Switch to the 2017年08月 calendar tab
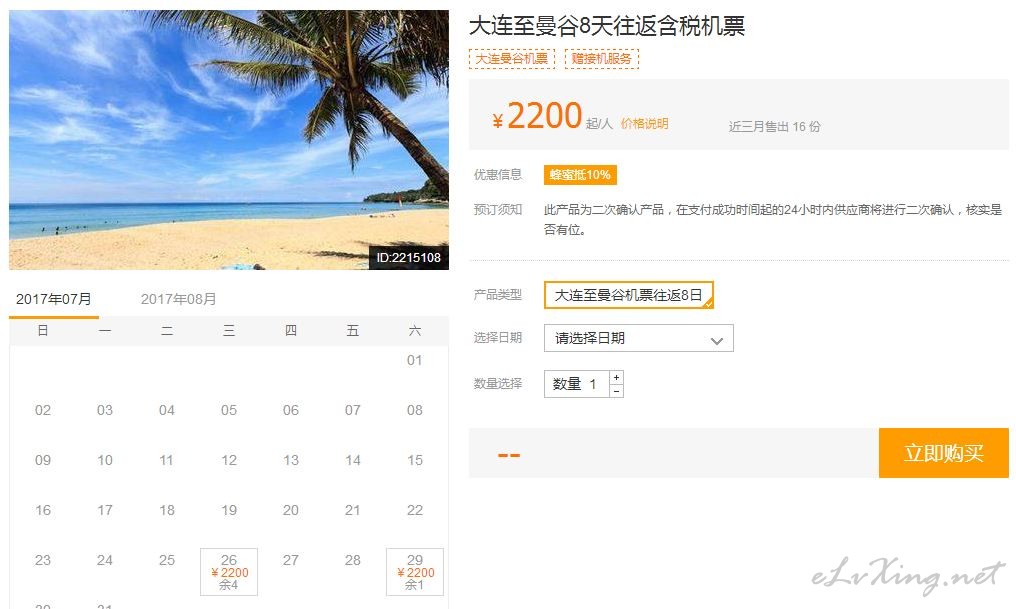1016x609 pixels. click(x=178, y=299)
